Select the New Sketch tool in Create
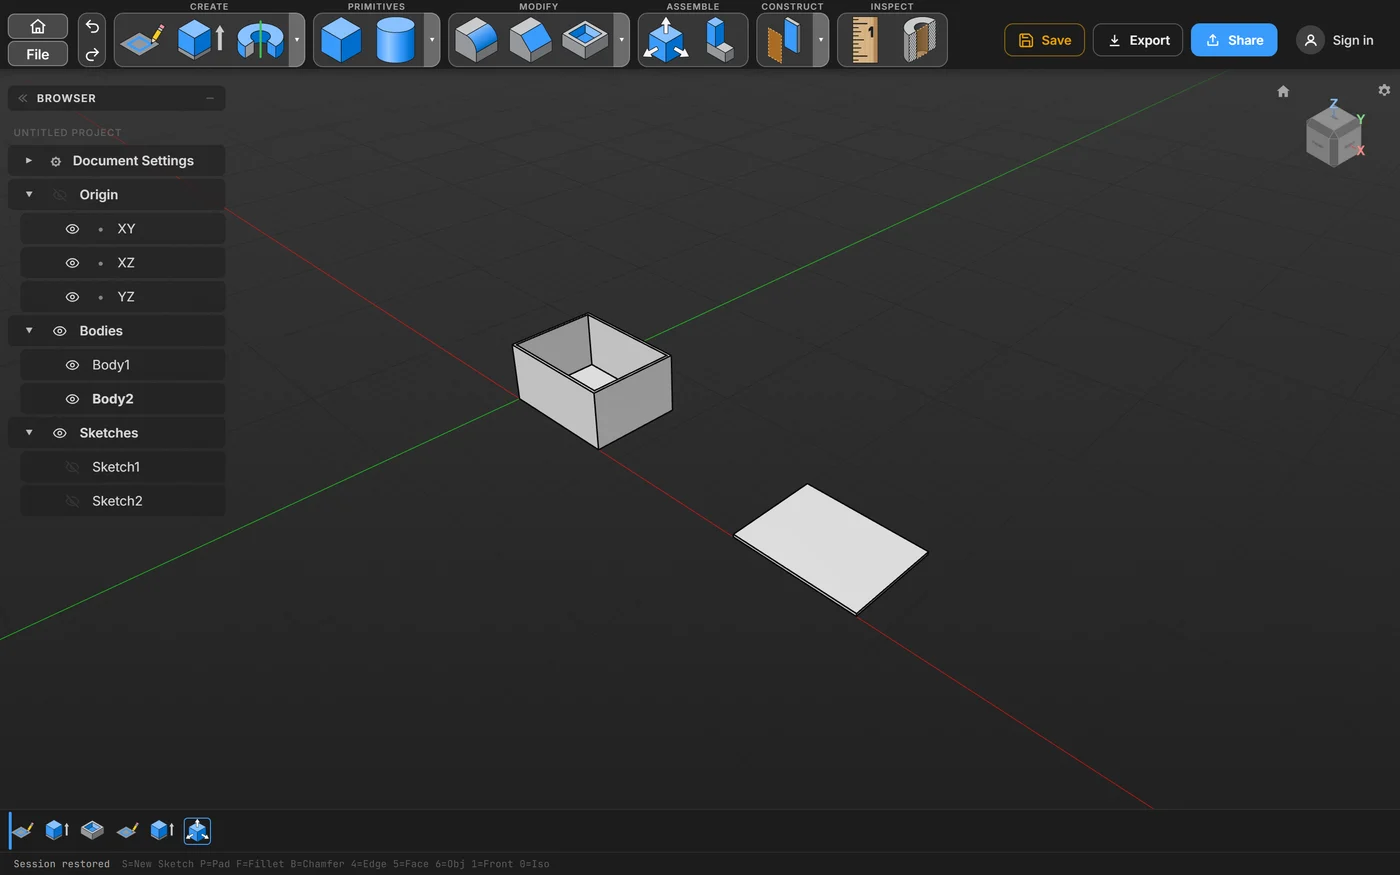This screenshot has height=875, width=1400. pyautogui.click(x=142, y=41)
